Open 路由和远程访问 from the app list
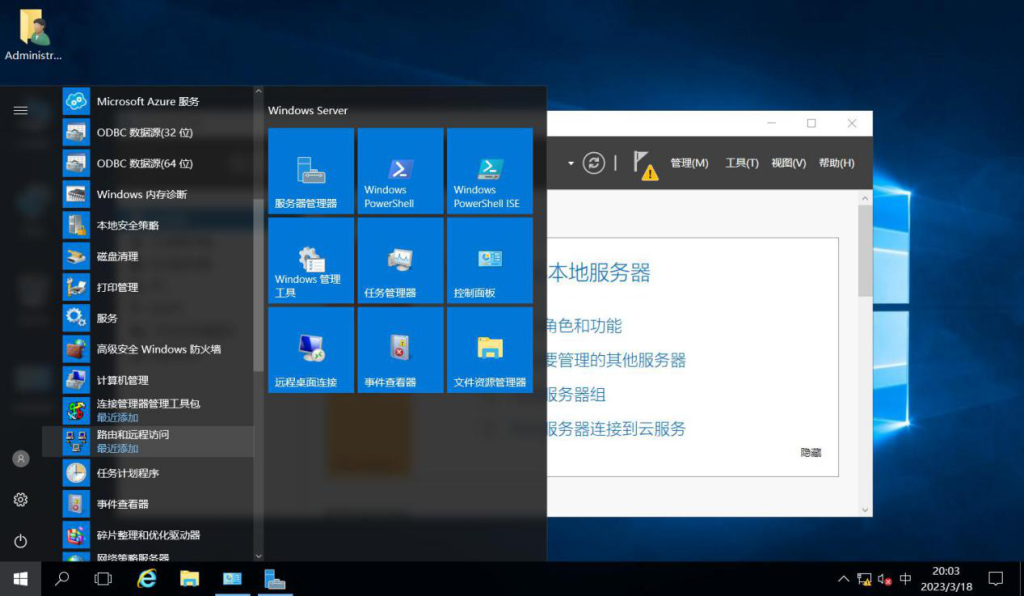Screen dimensions: 1024x596 coord(148,441)
